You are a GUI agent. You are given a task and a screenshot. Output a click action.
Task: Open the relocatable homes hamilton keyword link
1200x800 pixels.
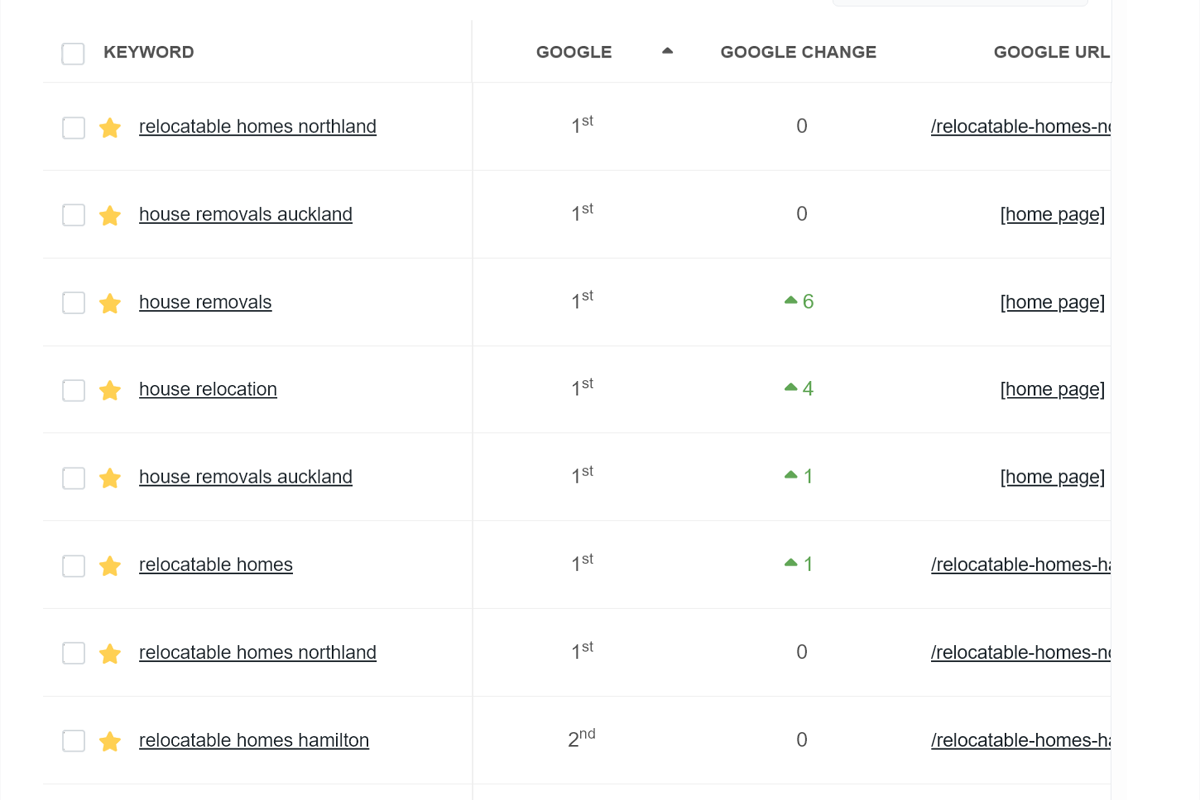click(254, 740)
